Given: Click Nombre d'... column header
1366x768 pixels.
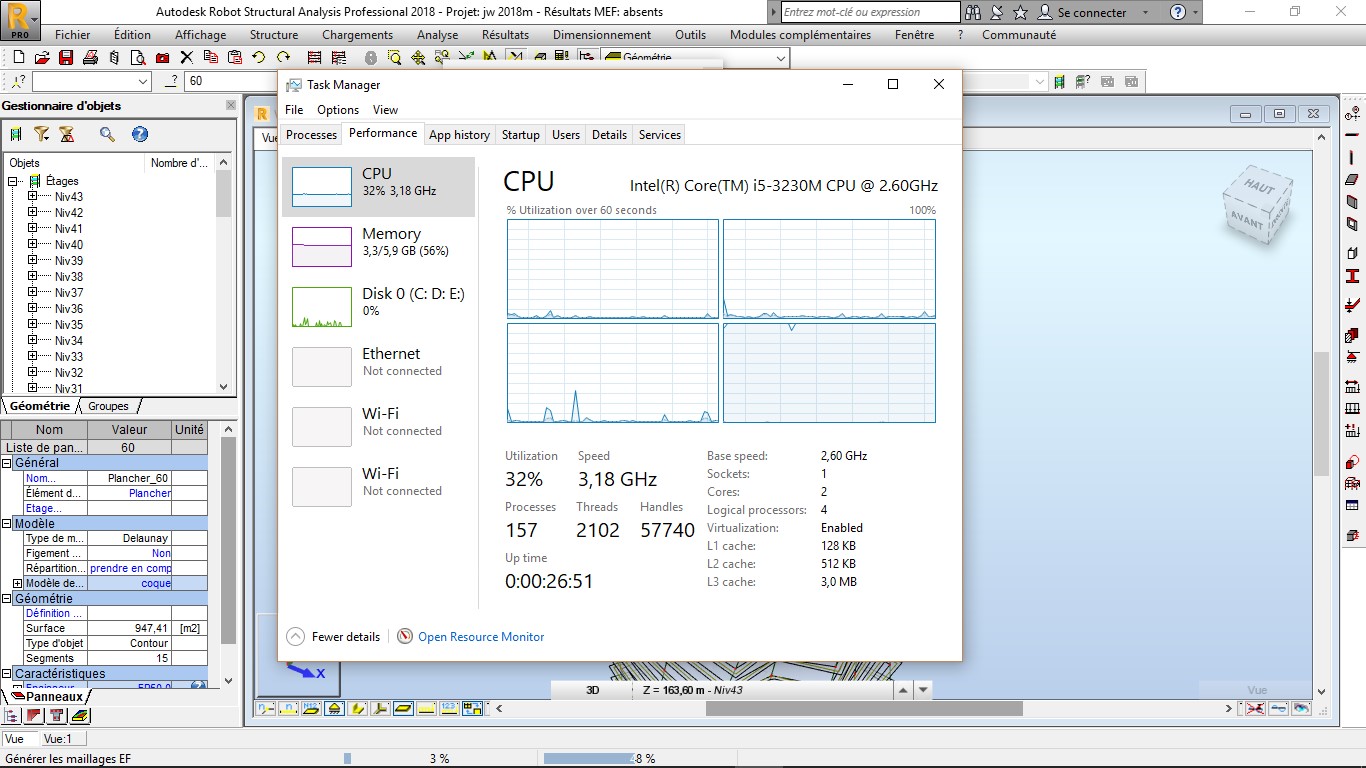Looking at the screenshot, I should [180, 163].
